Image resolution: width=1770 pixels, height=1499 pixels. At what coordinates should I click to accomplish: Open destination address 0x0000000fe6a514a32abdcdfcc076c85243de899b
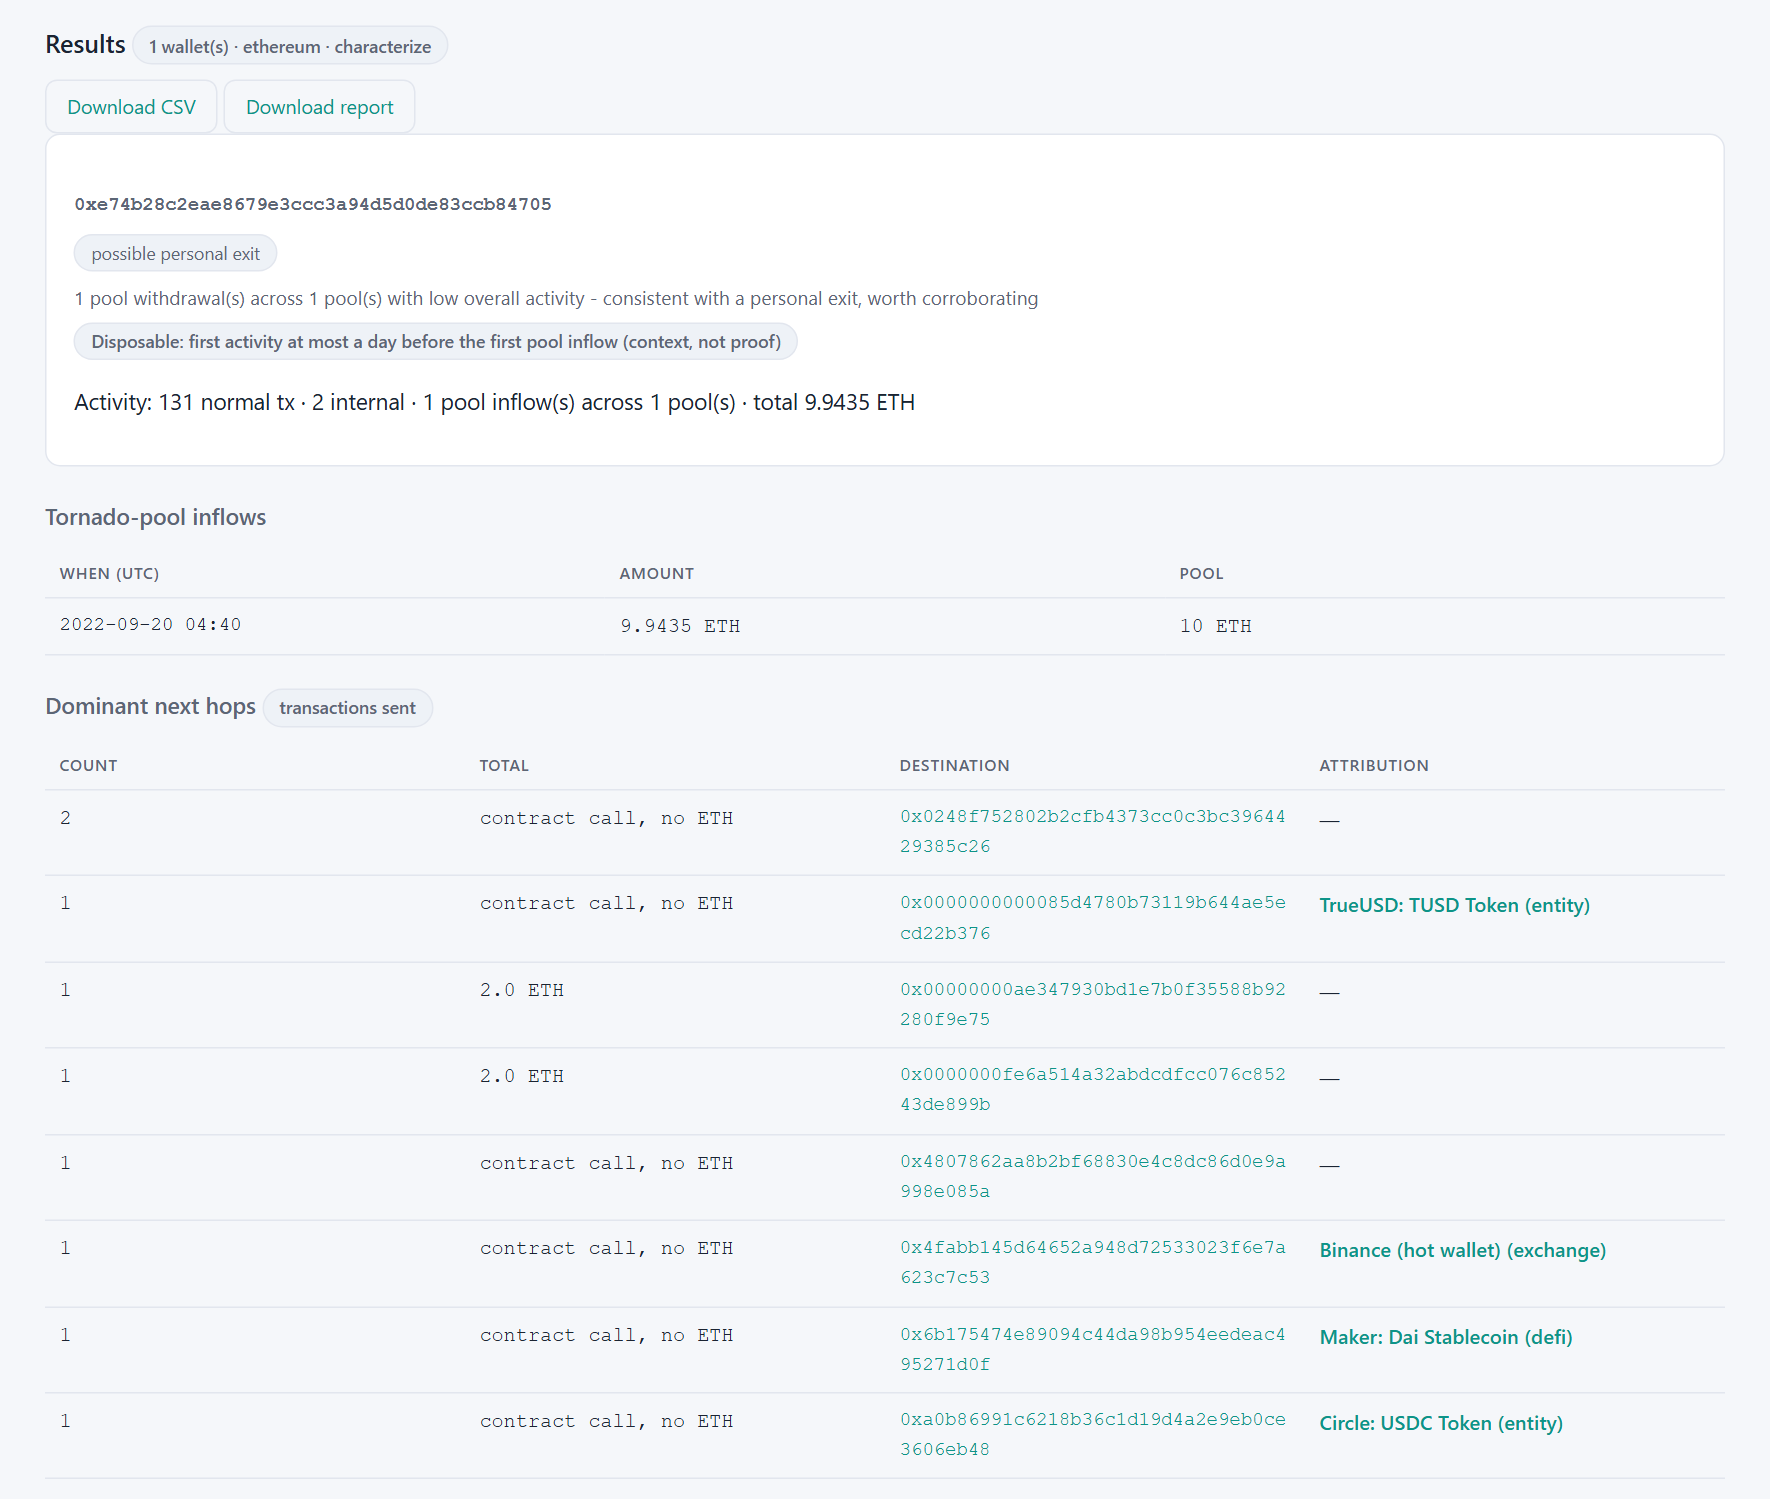tap(1093, 1089)
